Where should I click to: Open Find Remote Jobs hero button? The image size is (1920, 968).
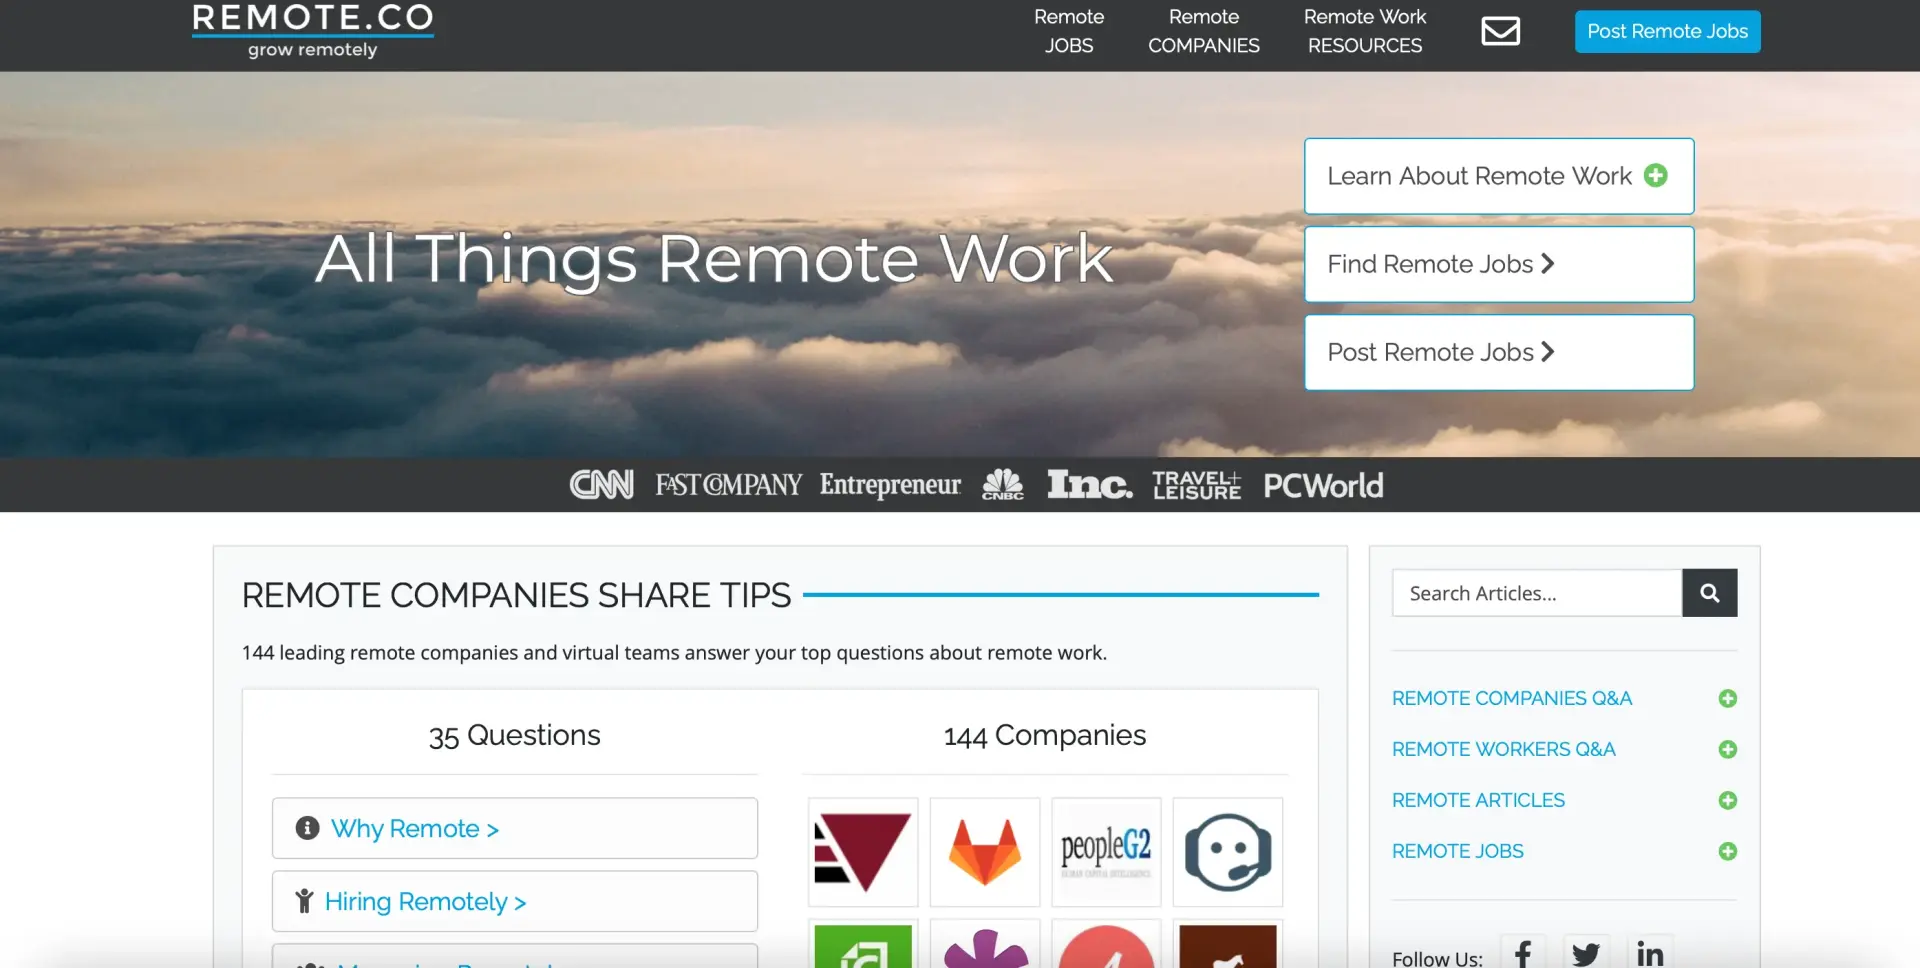[x=1499, y=264]
